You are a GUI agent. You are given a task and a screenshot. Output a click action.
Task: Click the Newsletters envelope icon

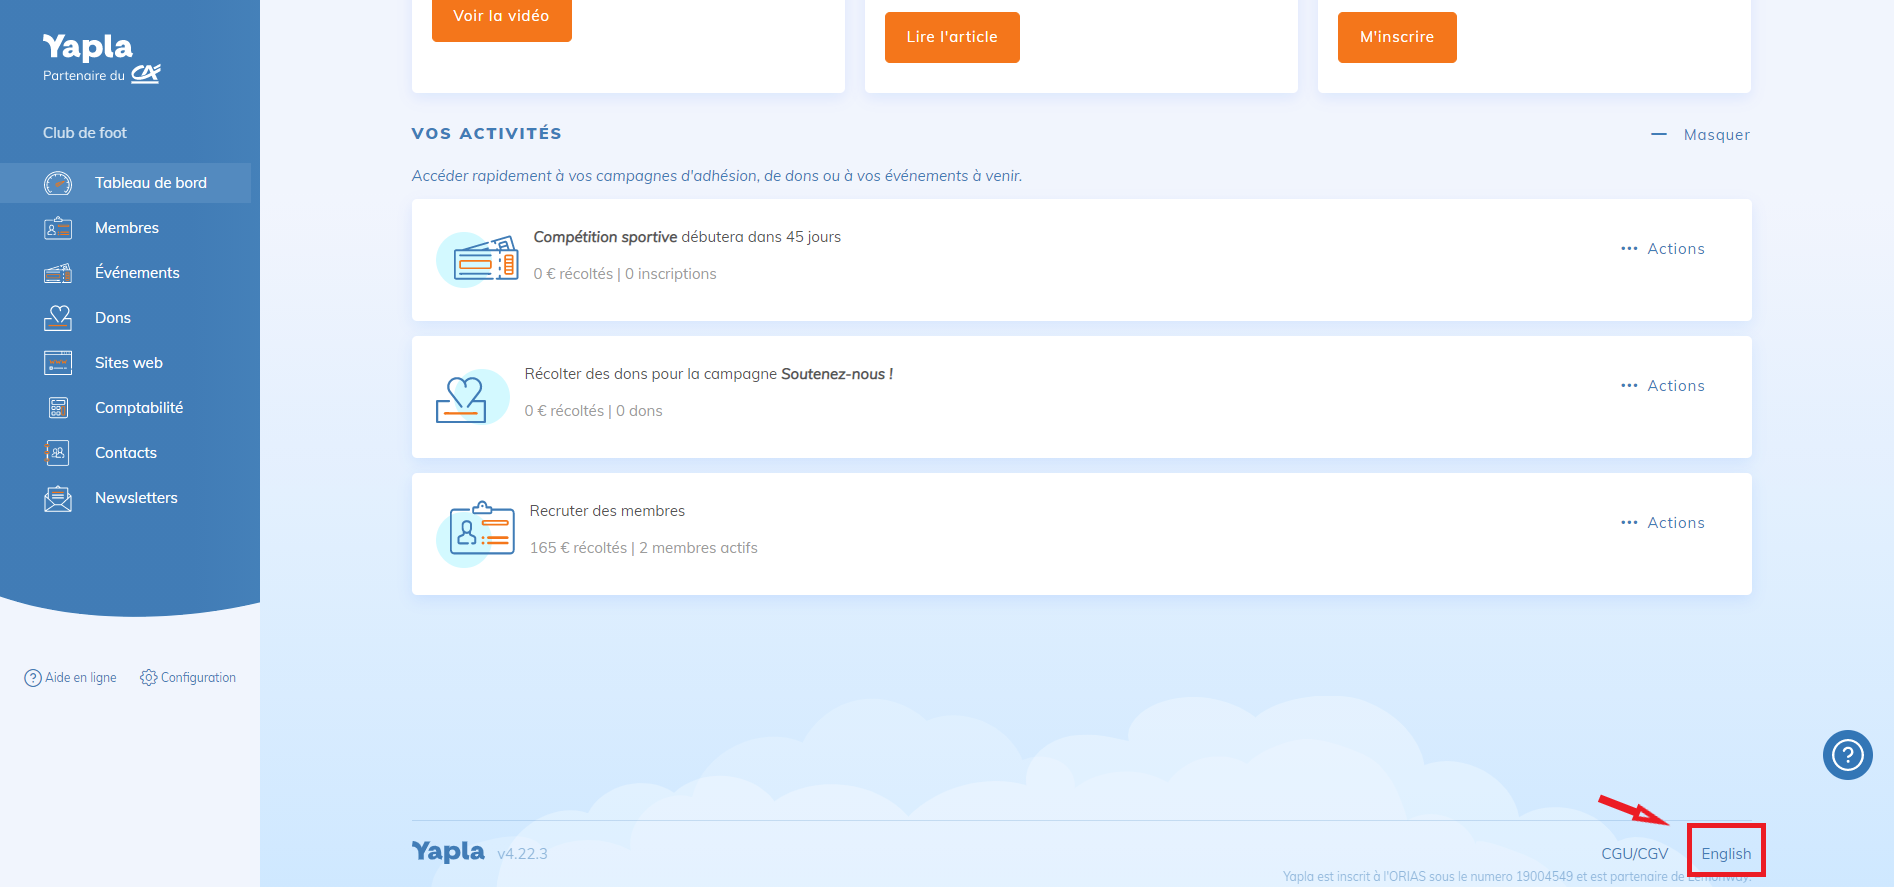(58, 498)
